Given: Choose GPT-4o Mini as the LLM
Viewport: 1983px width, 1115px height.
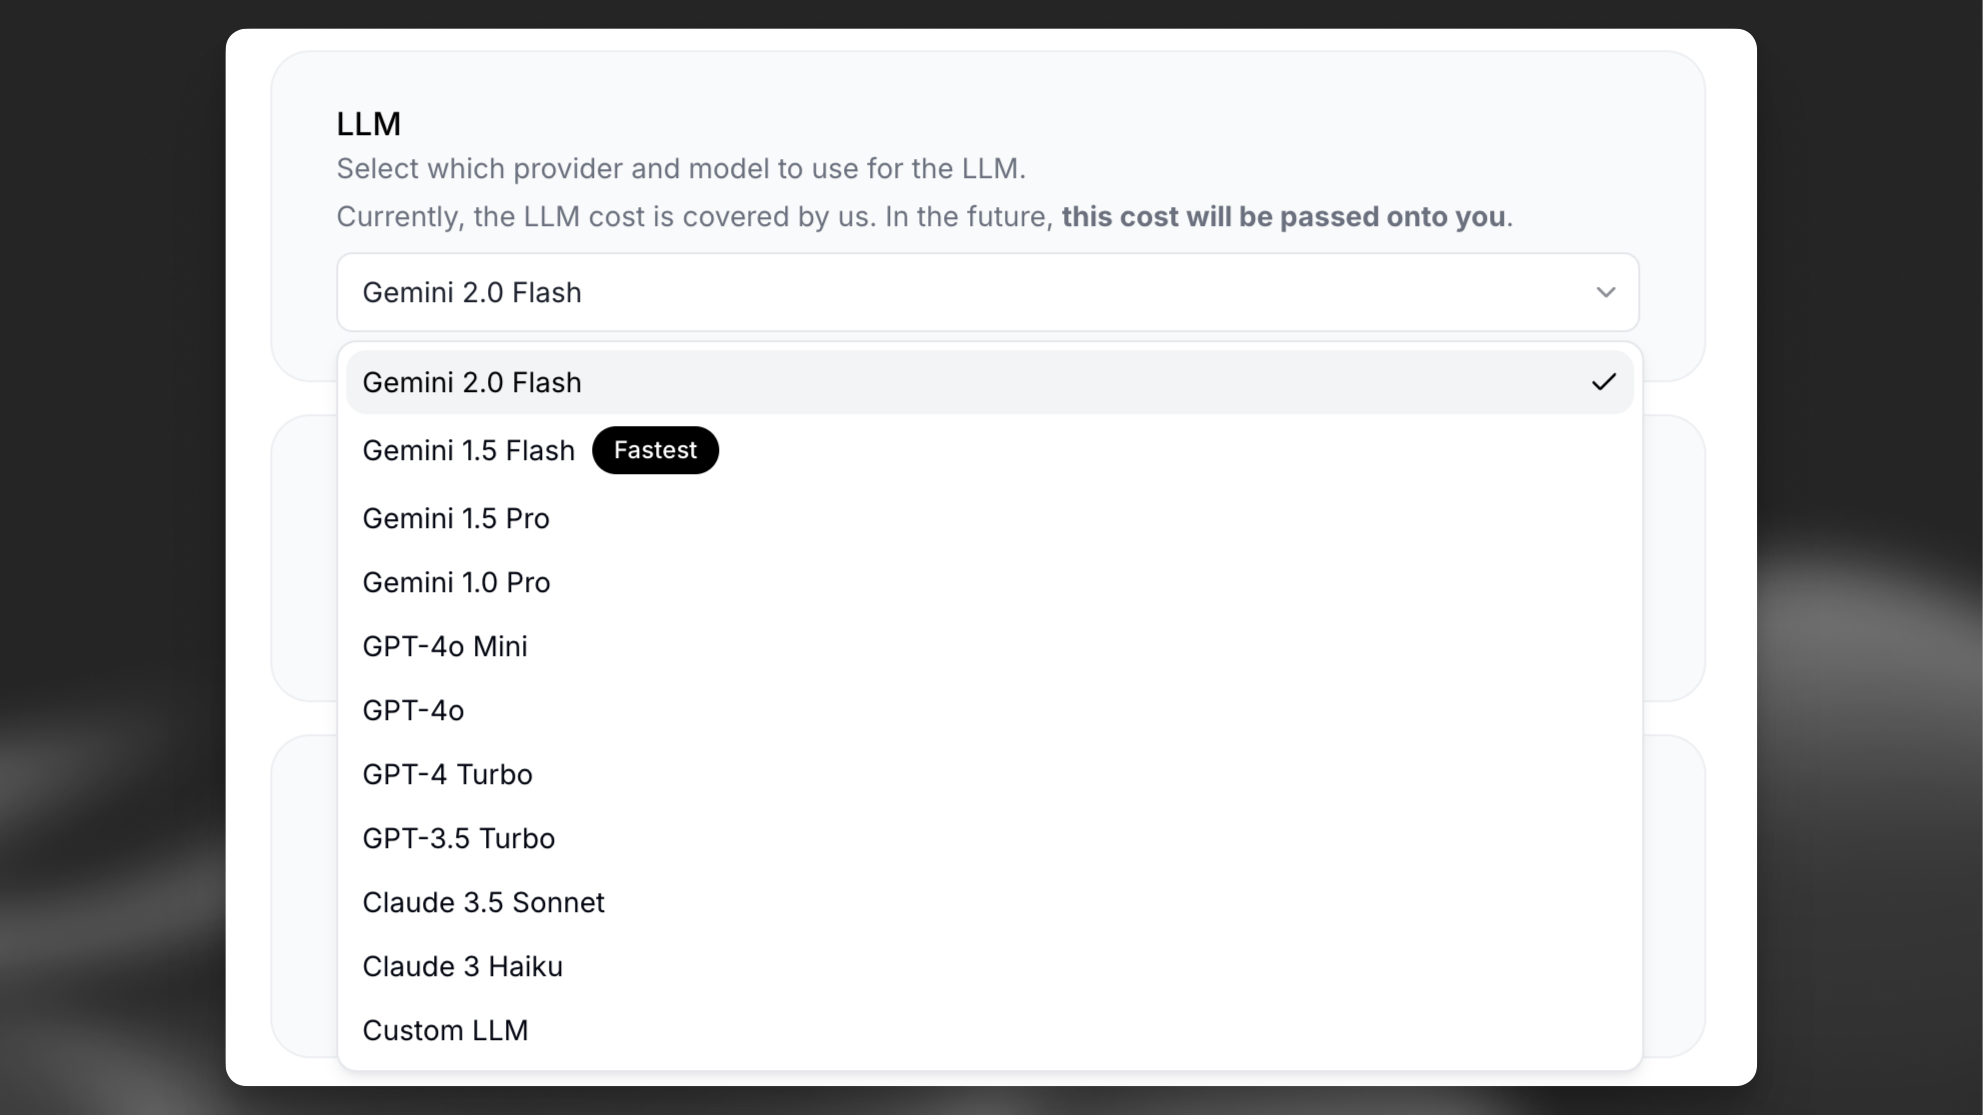Looking at the screenshot, I should pyautogui.click(x=445, y=647).
